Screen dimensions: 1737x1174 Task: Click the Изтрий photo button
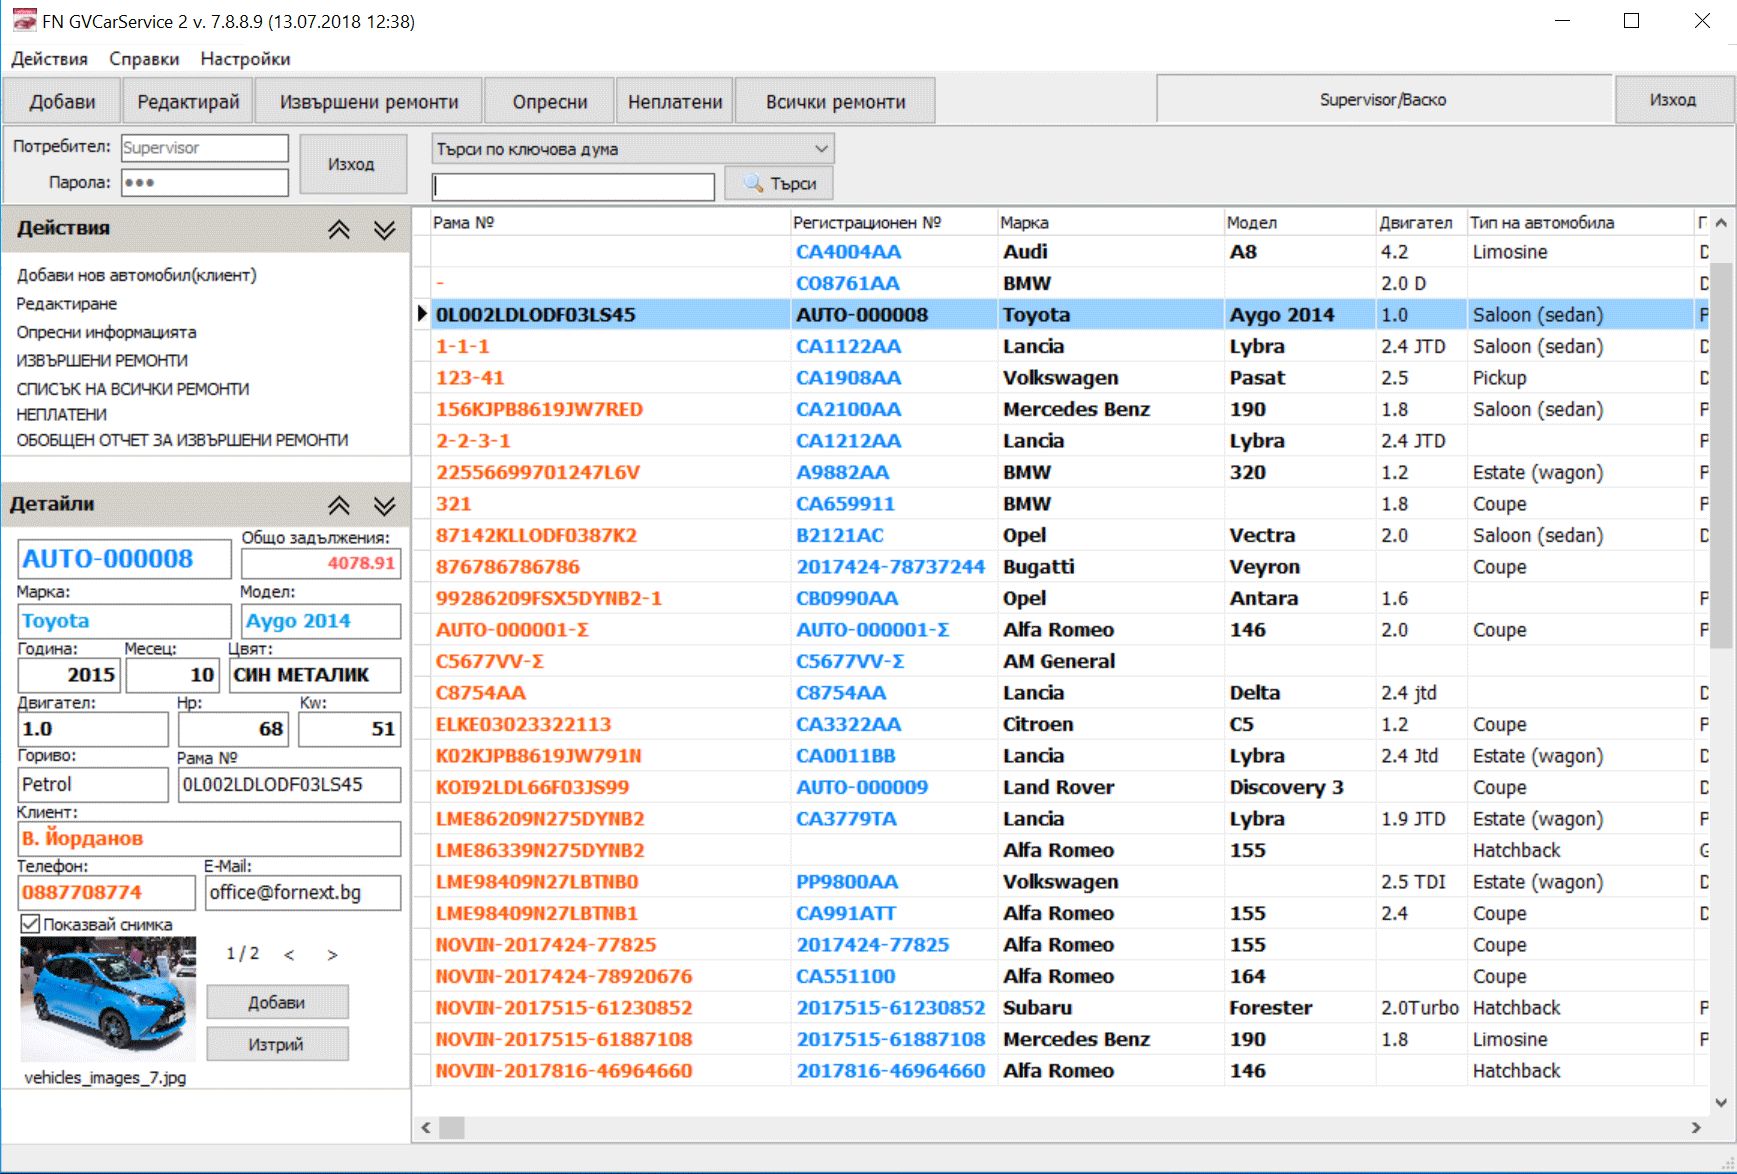tap(277, 1044)
